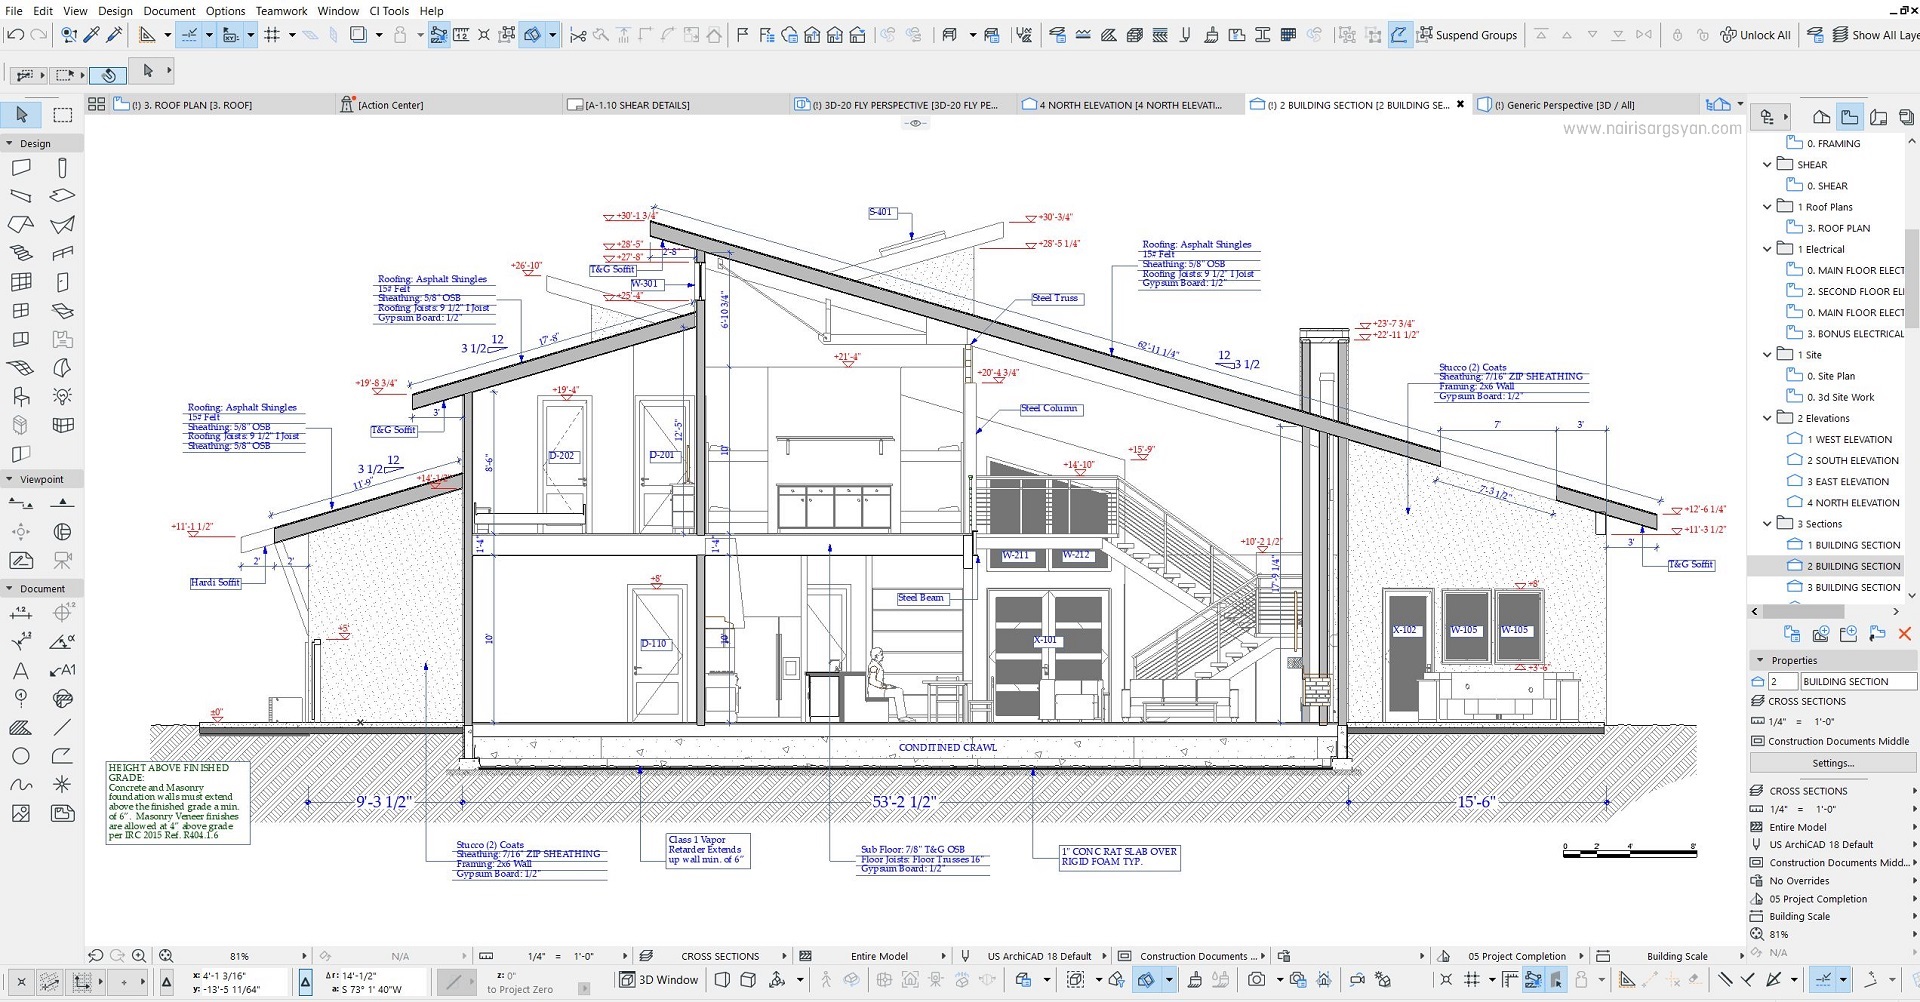Select the Hotspot tool
The width and height of the screenshot is (1920, 1002).
click(x=62, y=785)
